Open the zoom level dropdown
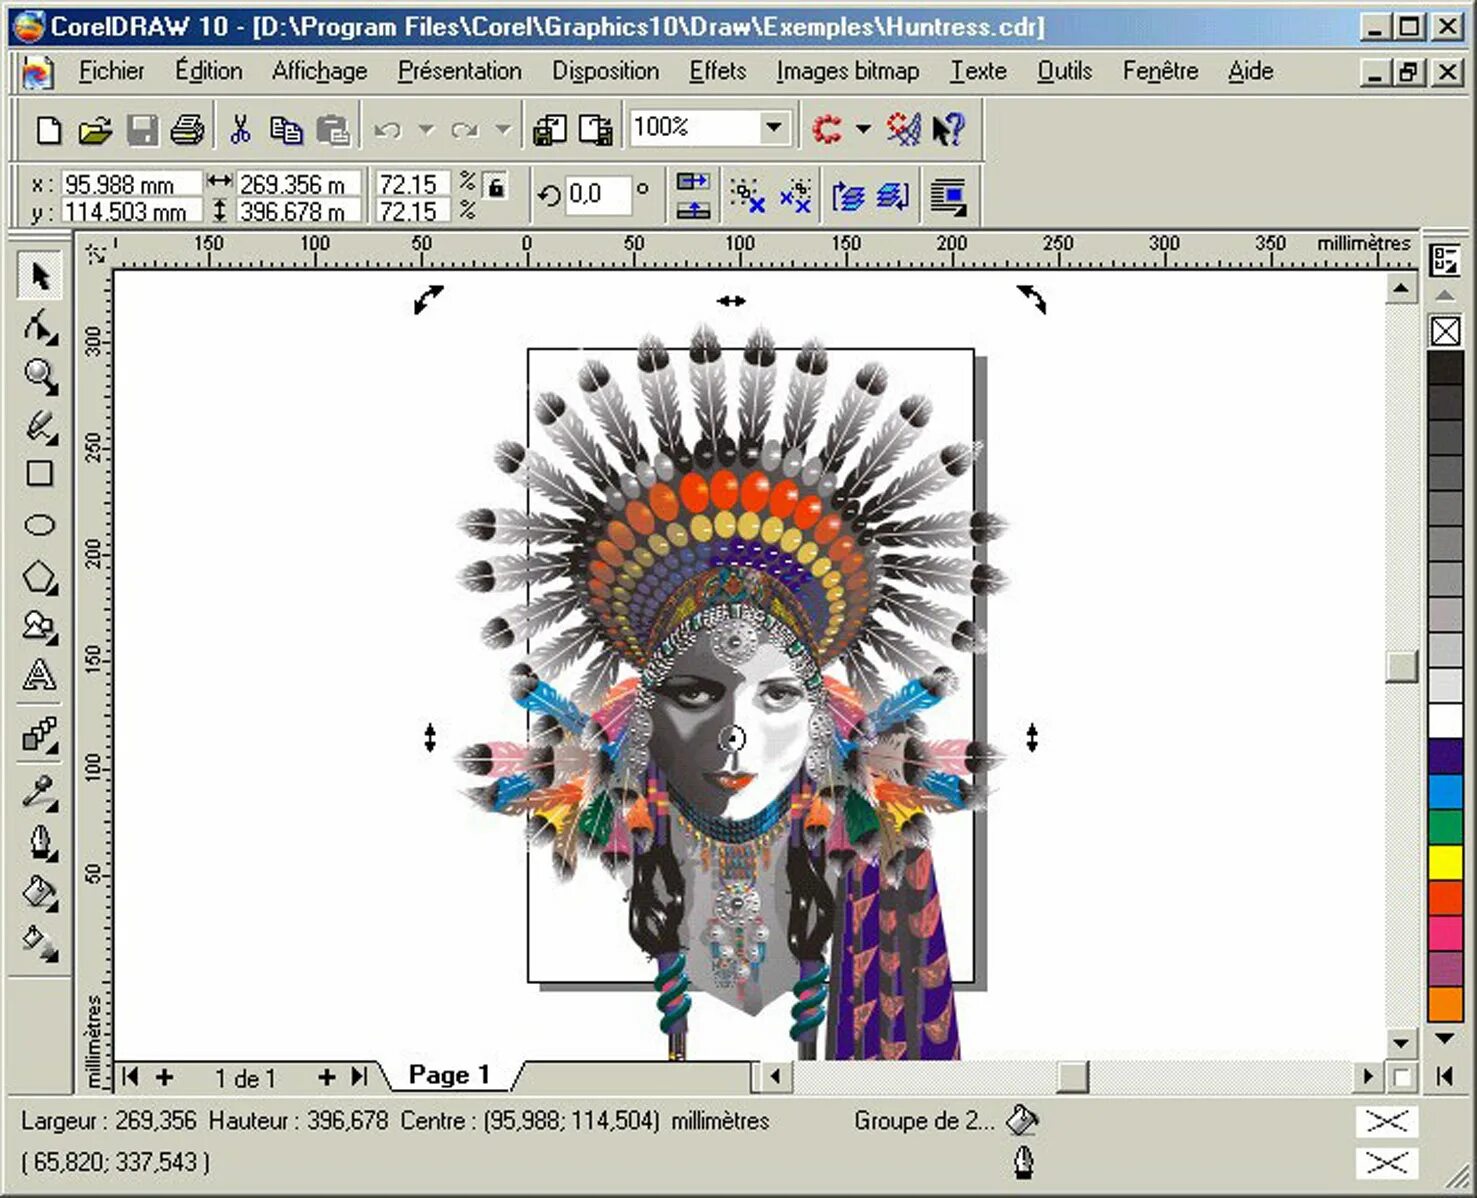This screenshot has height=1198, width=1477. click(773, 128)
